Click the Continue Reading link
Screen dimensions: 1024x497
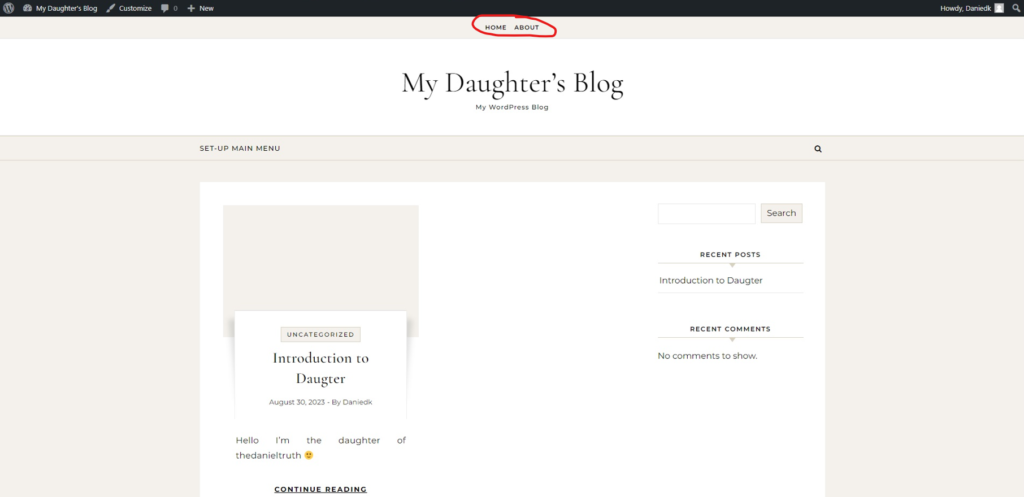(x=320, y=489)
